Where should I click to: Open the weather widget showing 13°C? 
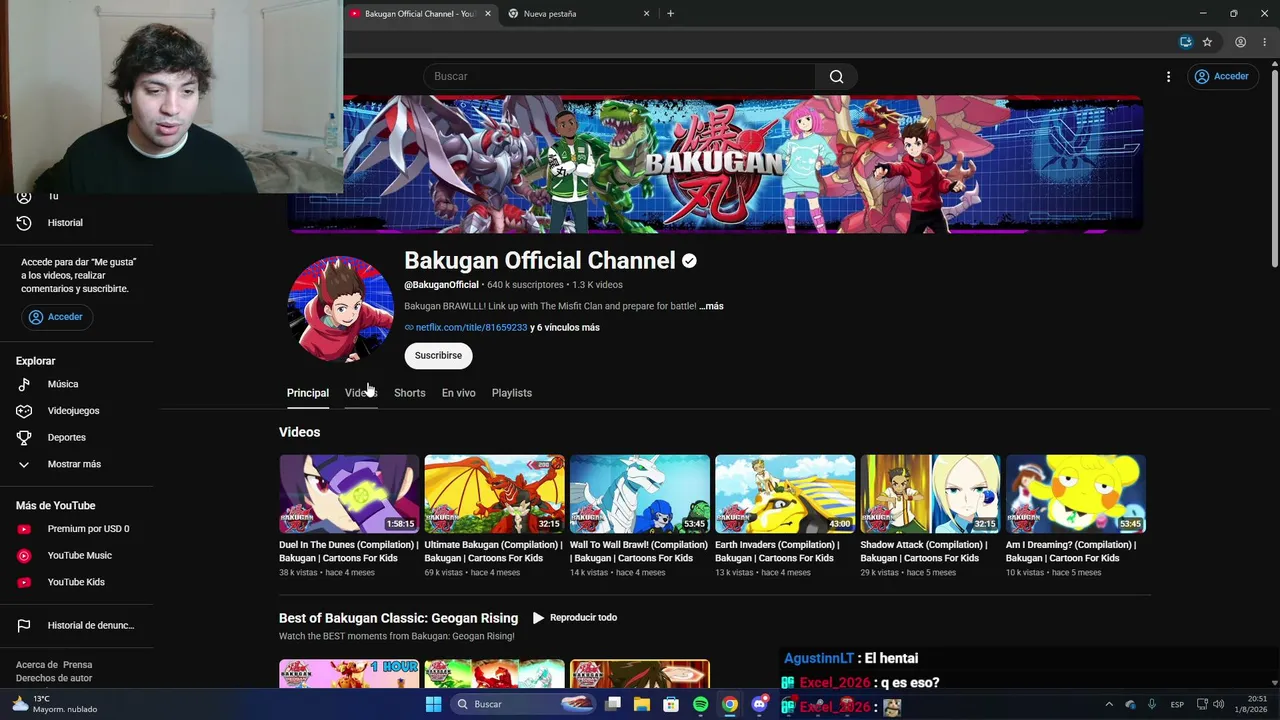pyautogui.click(x=55, y=704)
